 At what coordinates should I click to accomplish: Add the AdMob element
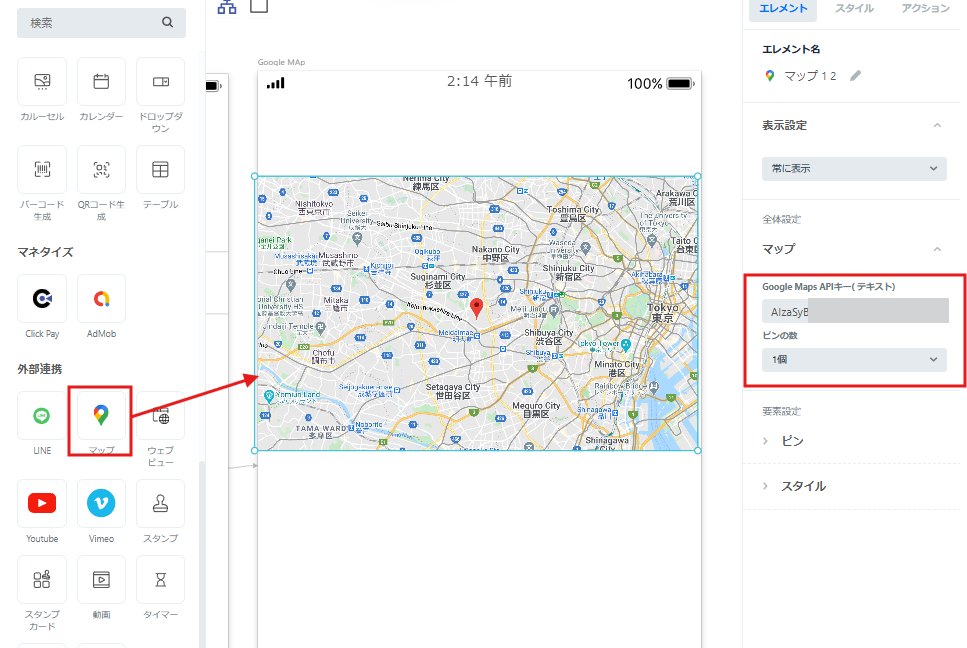click(101, 299)
